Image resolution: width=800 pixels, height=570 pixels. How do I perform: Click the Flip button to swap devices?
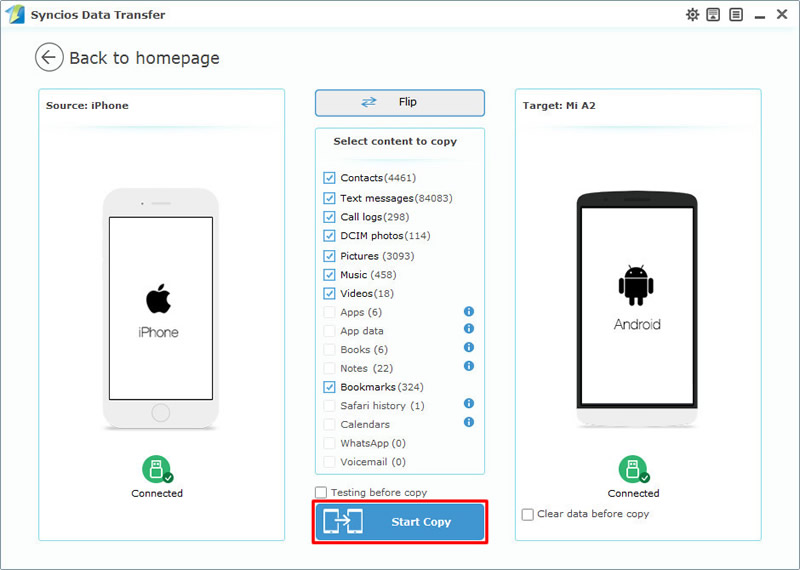[399, 103]
